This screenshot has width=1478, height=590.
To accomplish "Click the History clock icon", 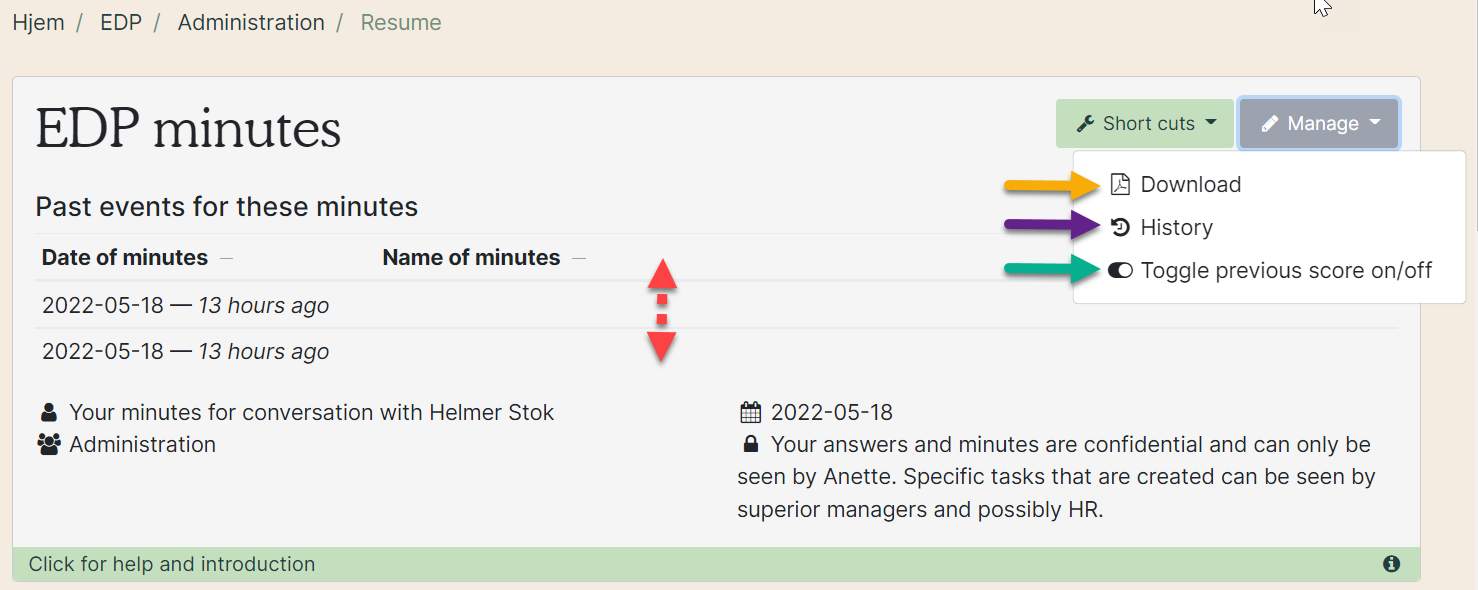I will (x=1120, y=228).
